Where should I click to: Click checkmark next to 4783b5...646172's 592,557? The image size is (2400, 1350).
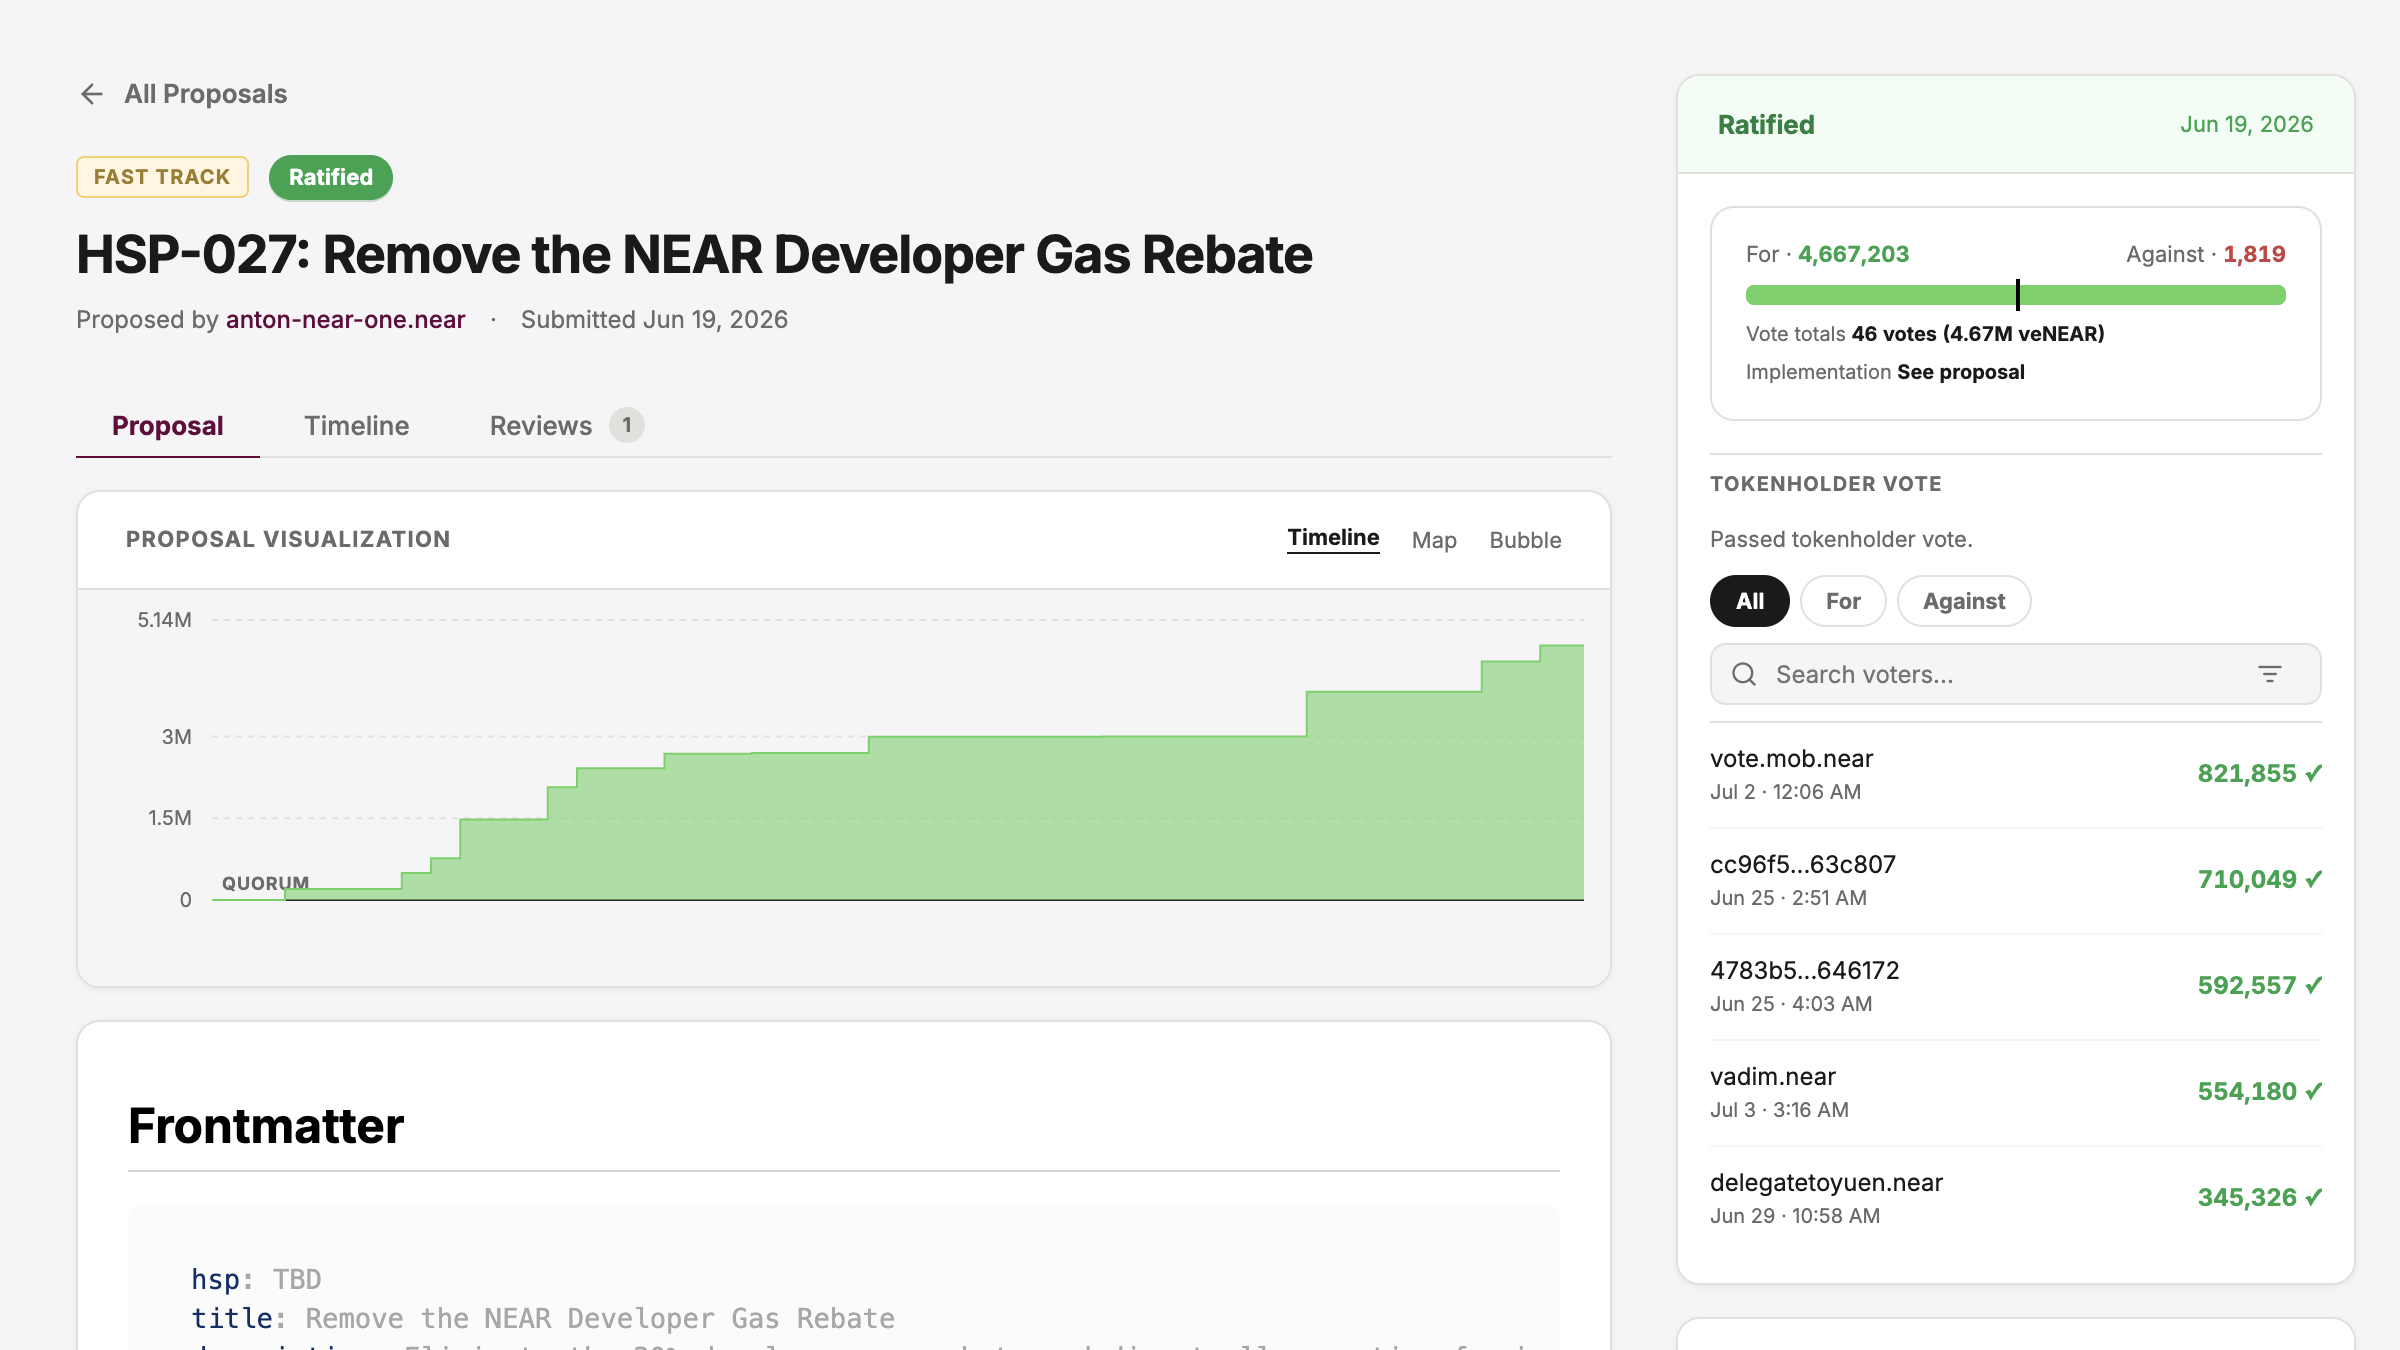(2314, 985)
